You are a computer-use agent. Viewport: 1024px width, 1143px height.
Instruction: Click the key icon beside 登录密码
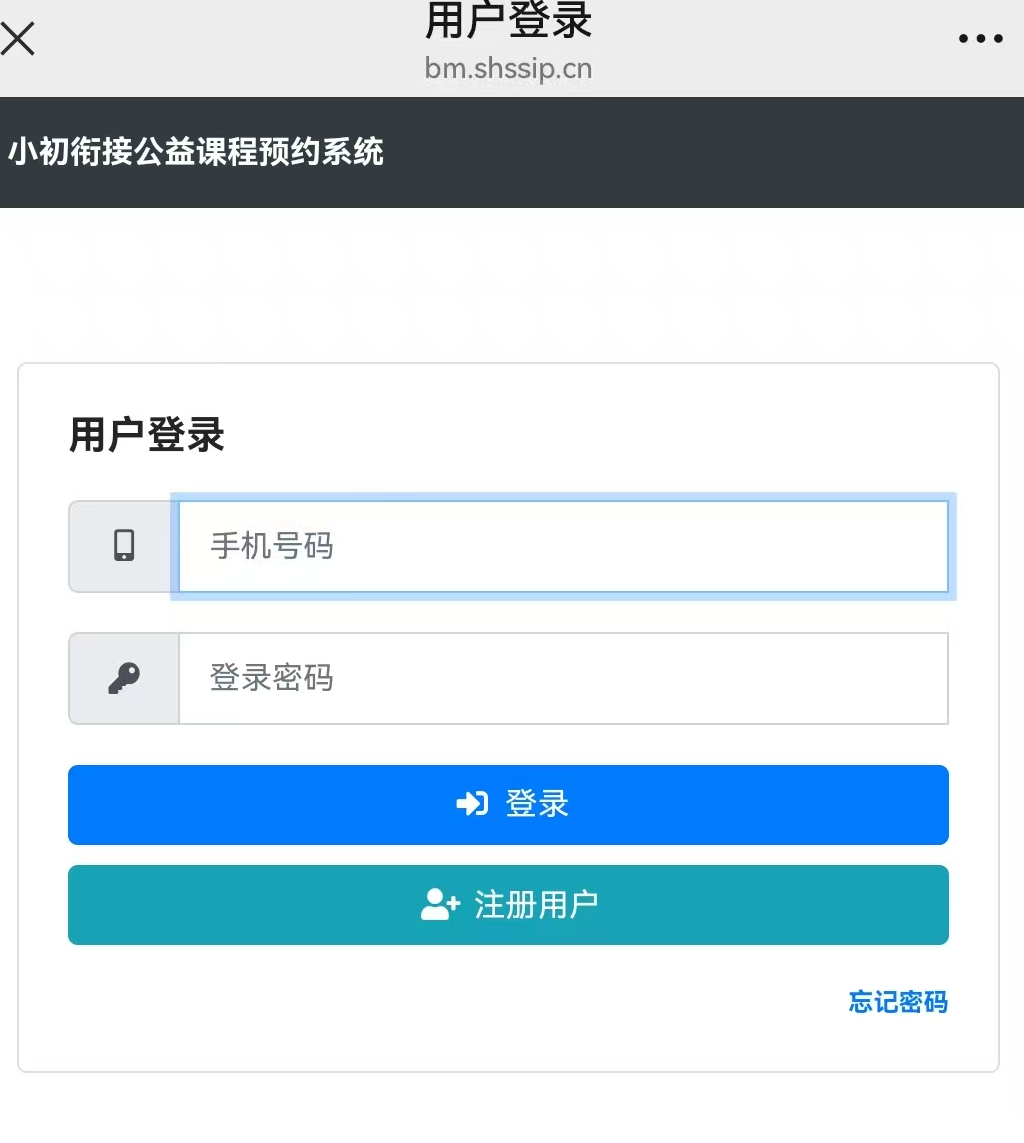pos(124,678)
